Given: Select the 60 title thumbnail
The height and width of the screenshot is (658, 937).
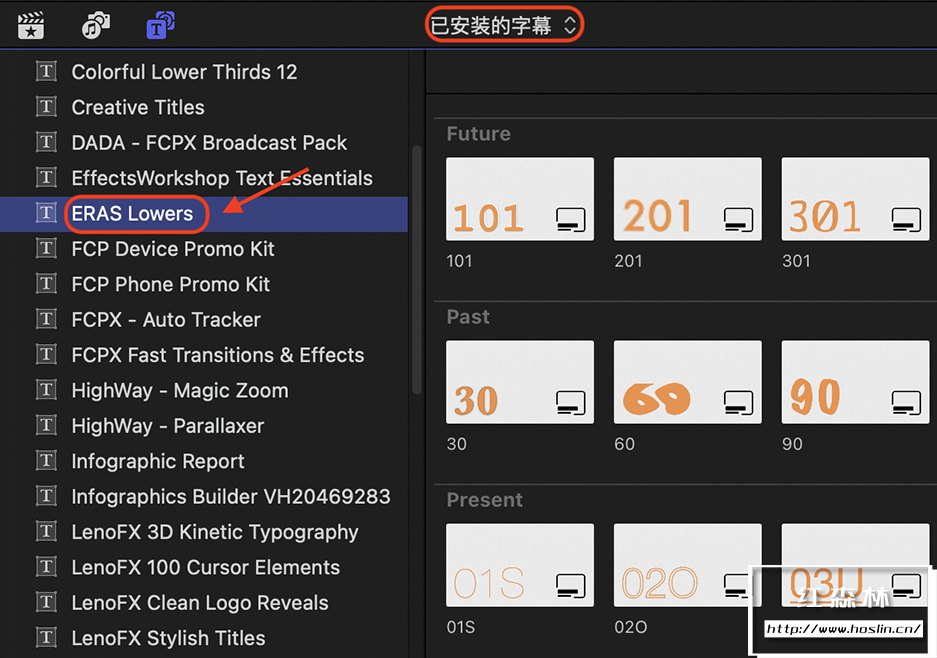Looking at the screenshot, I should (x=688, y=382).
